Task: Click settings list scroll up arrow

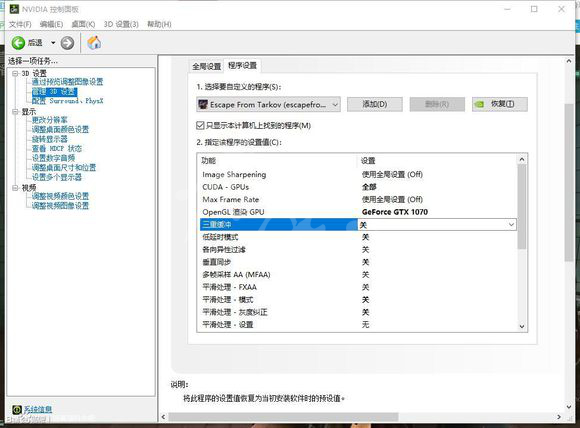Action: [x=522, y=159]
